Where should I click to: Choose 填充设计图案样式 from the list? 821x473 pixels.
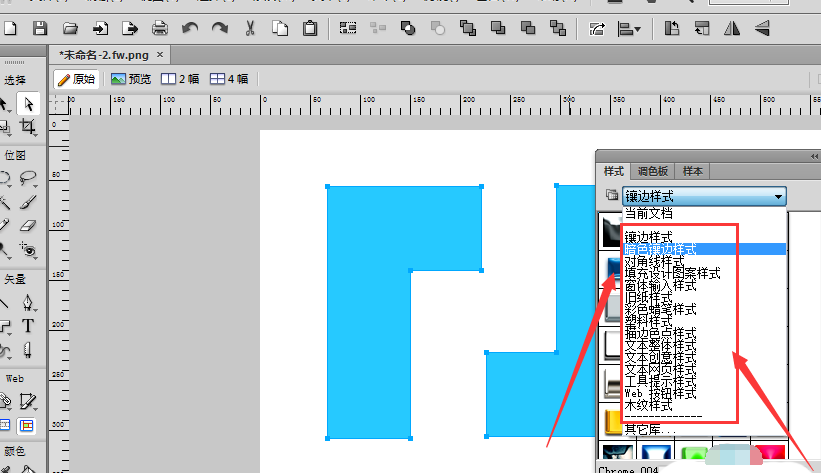click(704, 273)
